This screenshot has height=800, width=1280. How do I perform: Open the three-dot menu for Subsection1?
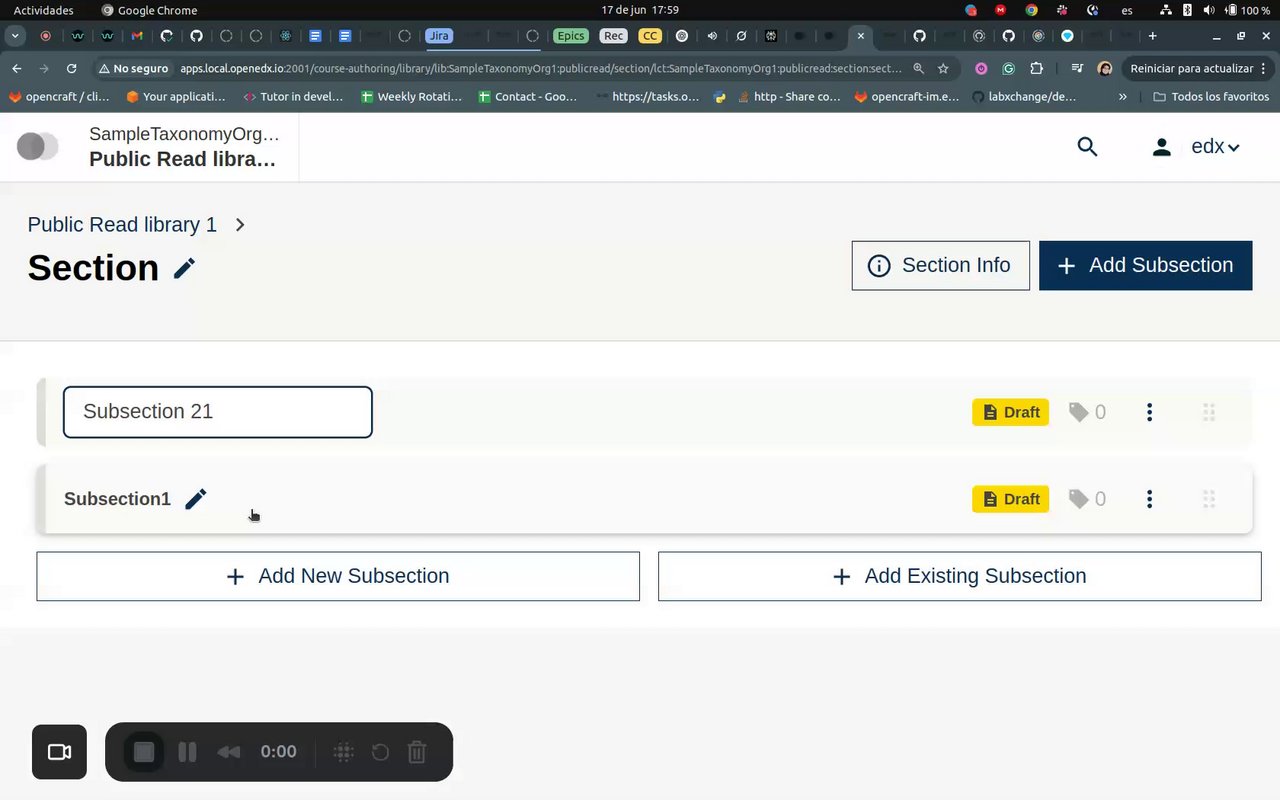[1150, 499]
